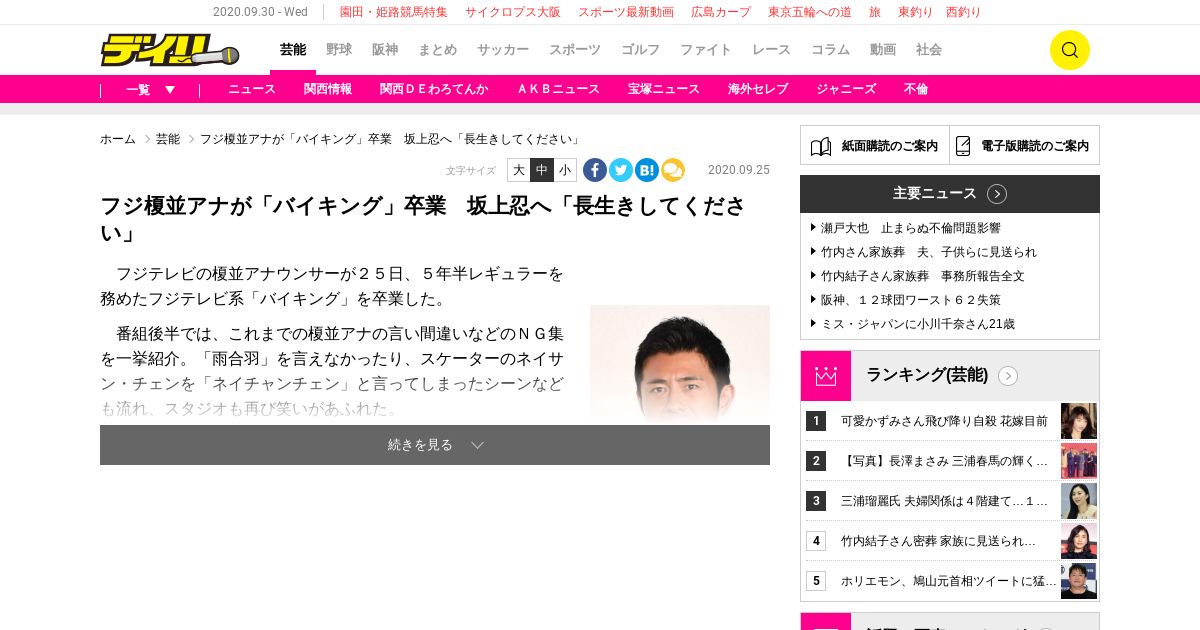Open the 阪神 tab

click(385, 50)
